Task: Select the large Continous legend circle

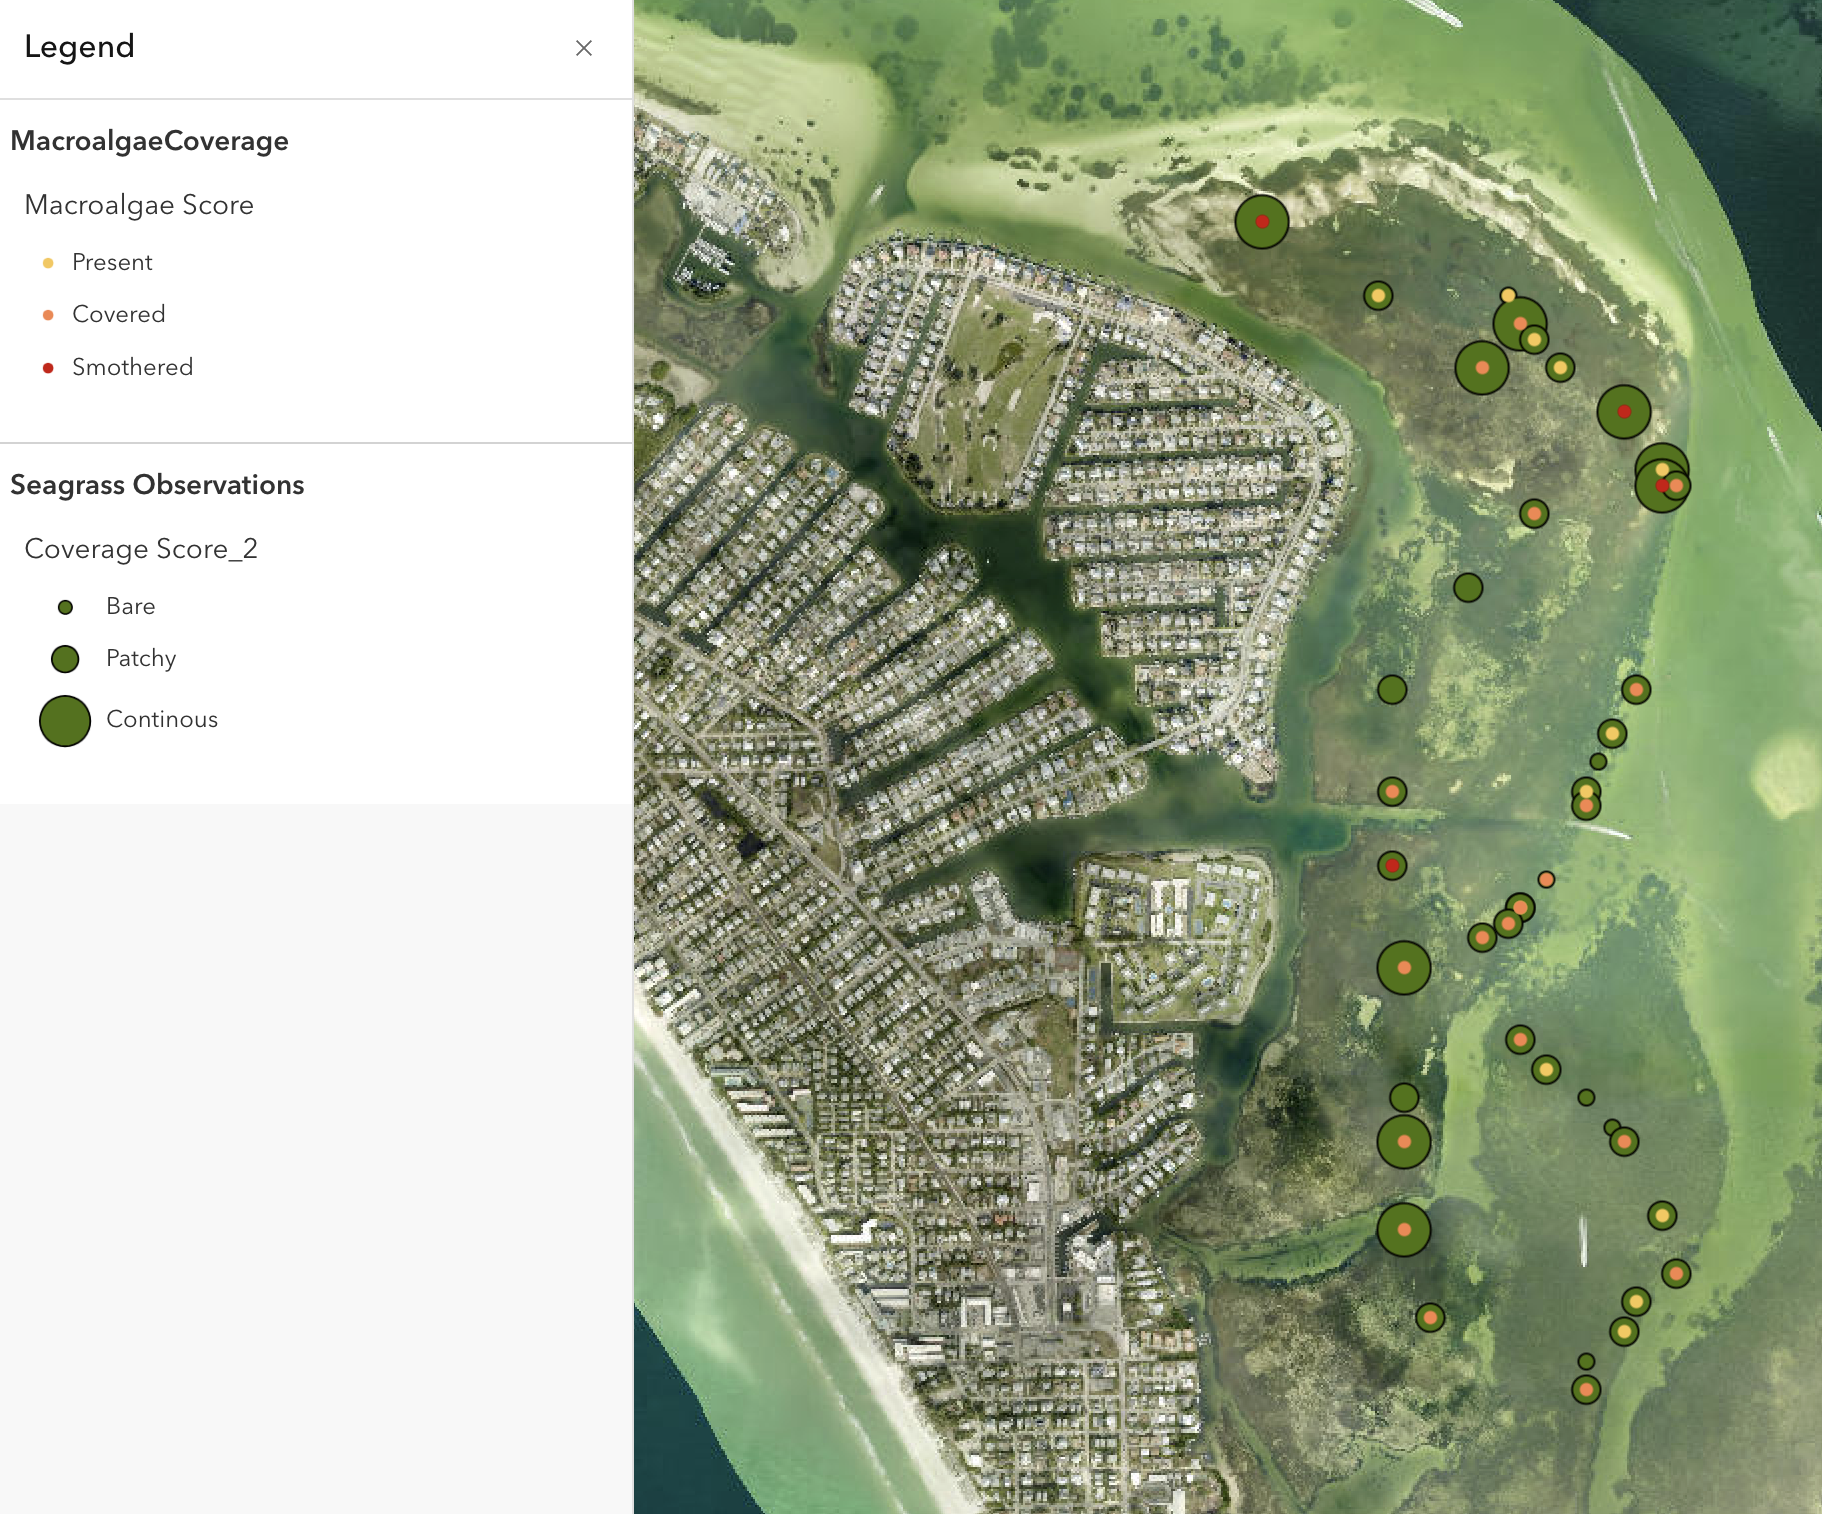Action: (65, 721)
